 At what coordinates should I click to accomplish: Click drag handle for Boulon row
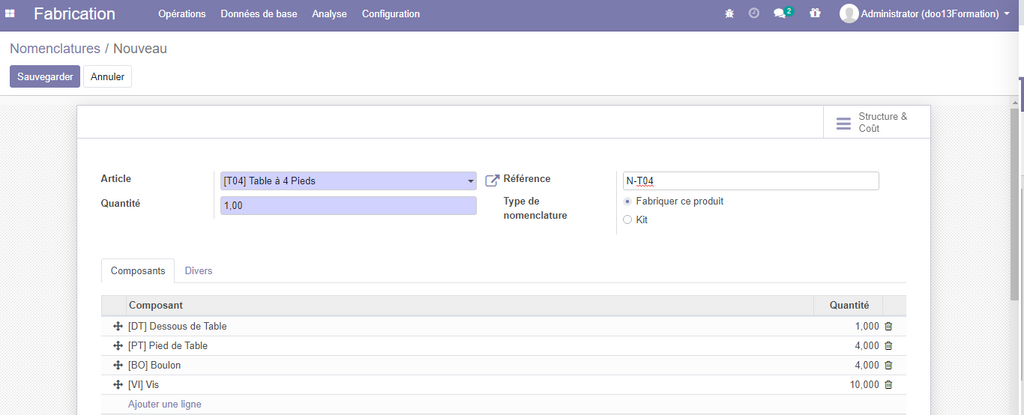pos(117,366)
